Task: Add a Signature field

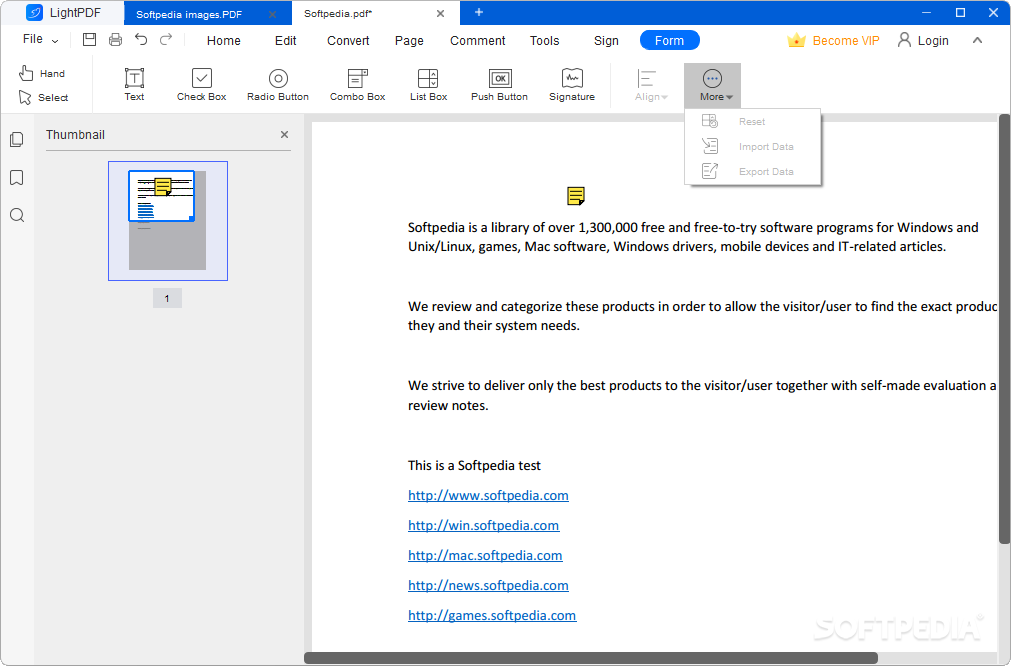Action: click(x=572, y=84)
